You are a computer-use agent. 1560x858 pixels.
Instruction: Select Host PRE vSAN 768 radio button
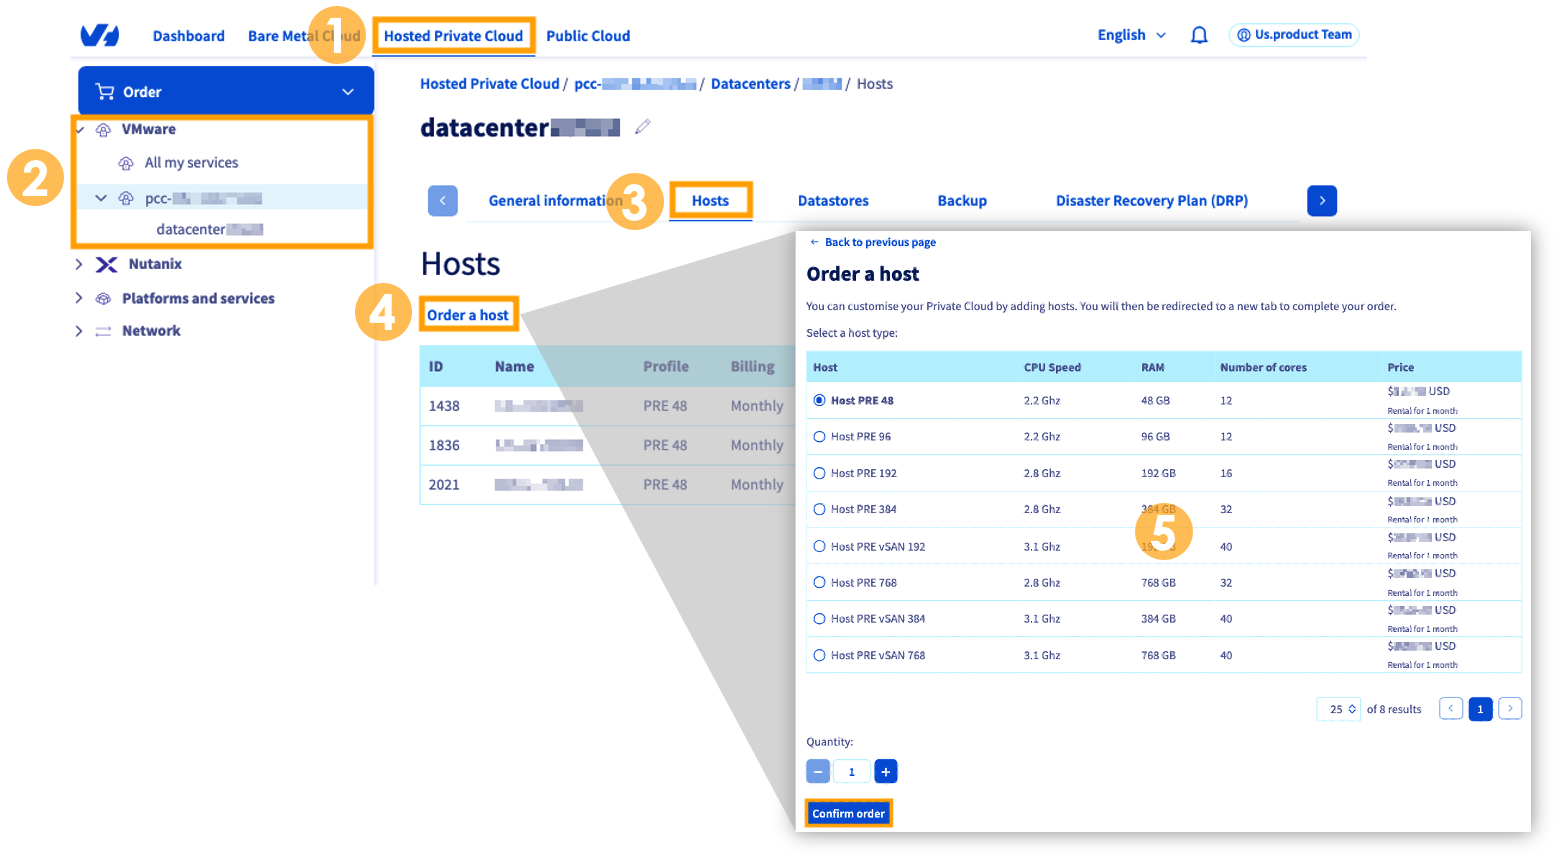point(820,656)
